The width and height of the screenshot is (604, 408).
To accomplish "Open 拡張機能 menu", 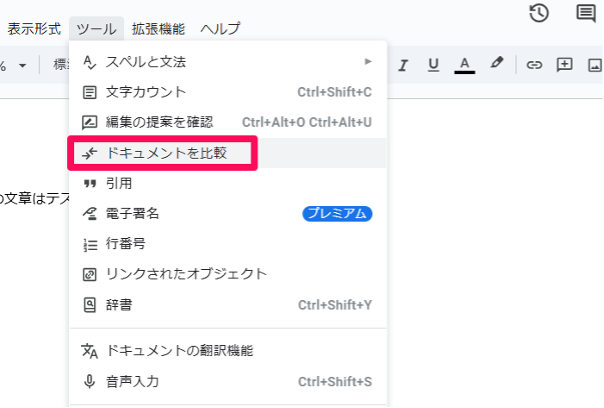I will tap(158, 29).
